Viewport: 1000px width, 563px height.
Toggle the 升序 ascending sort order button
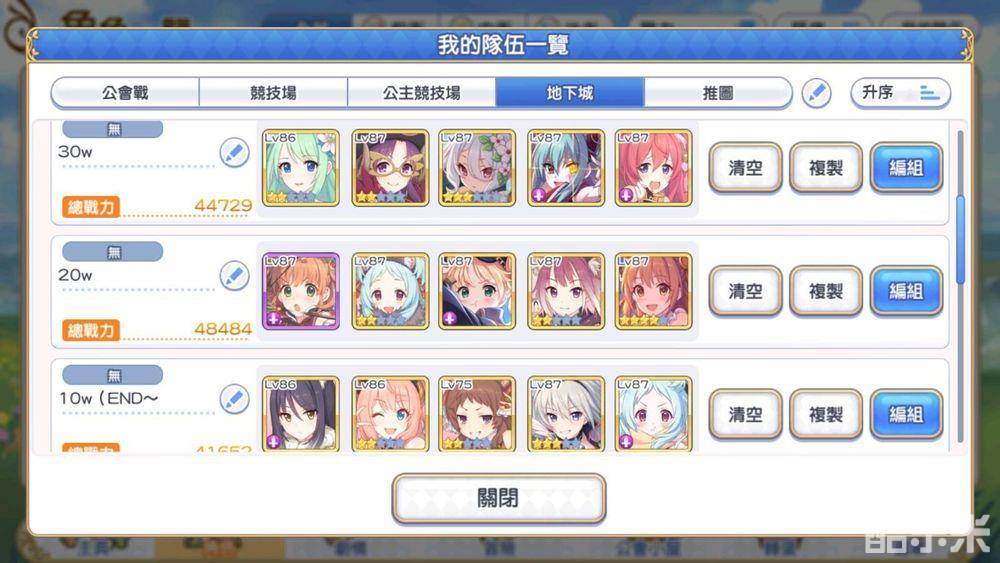point(901,93)
